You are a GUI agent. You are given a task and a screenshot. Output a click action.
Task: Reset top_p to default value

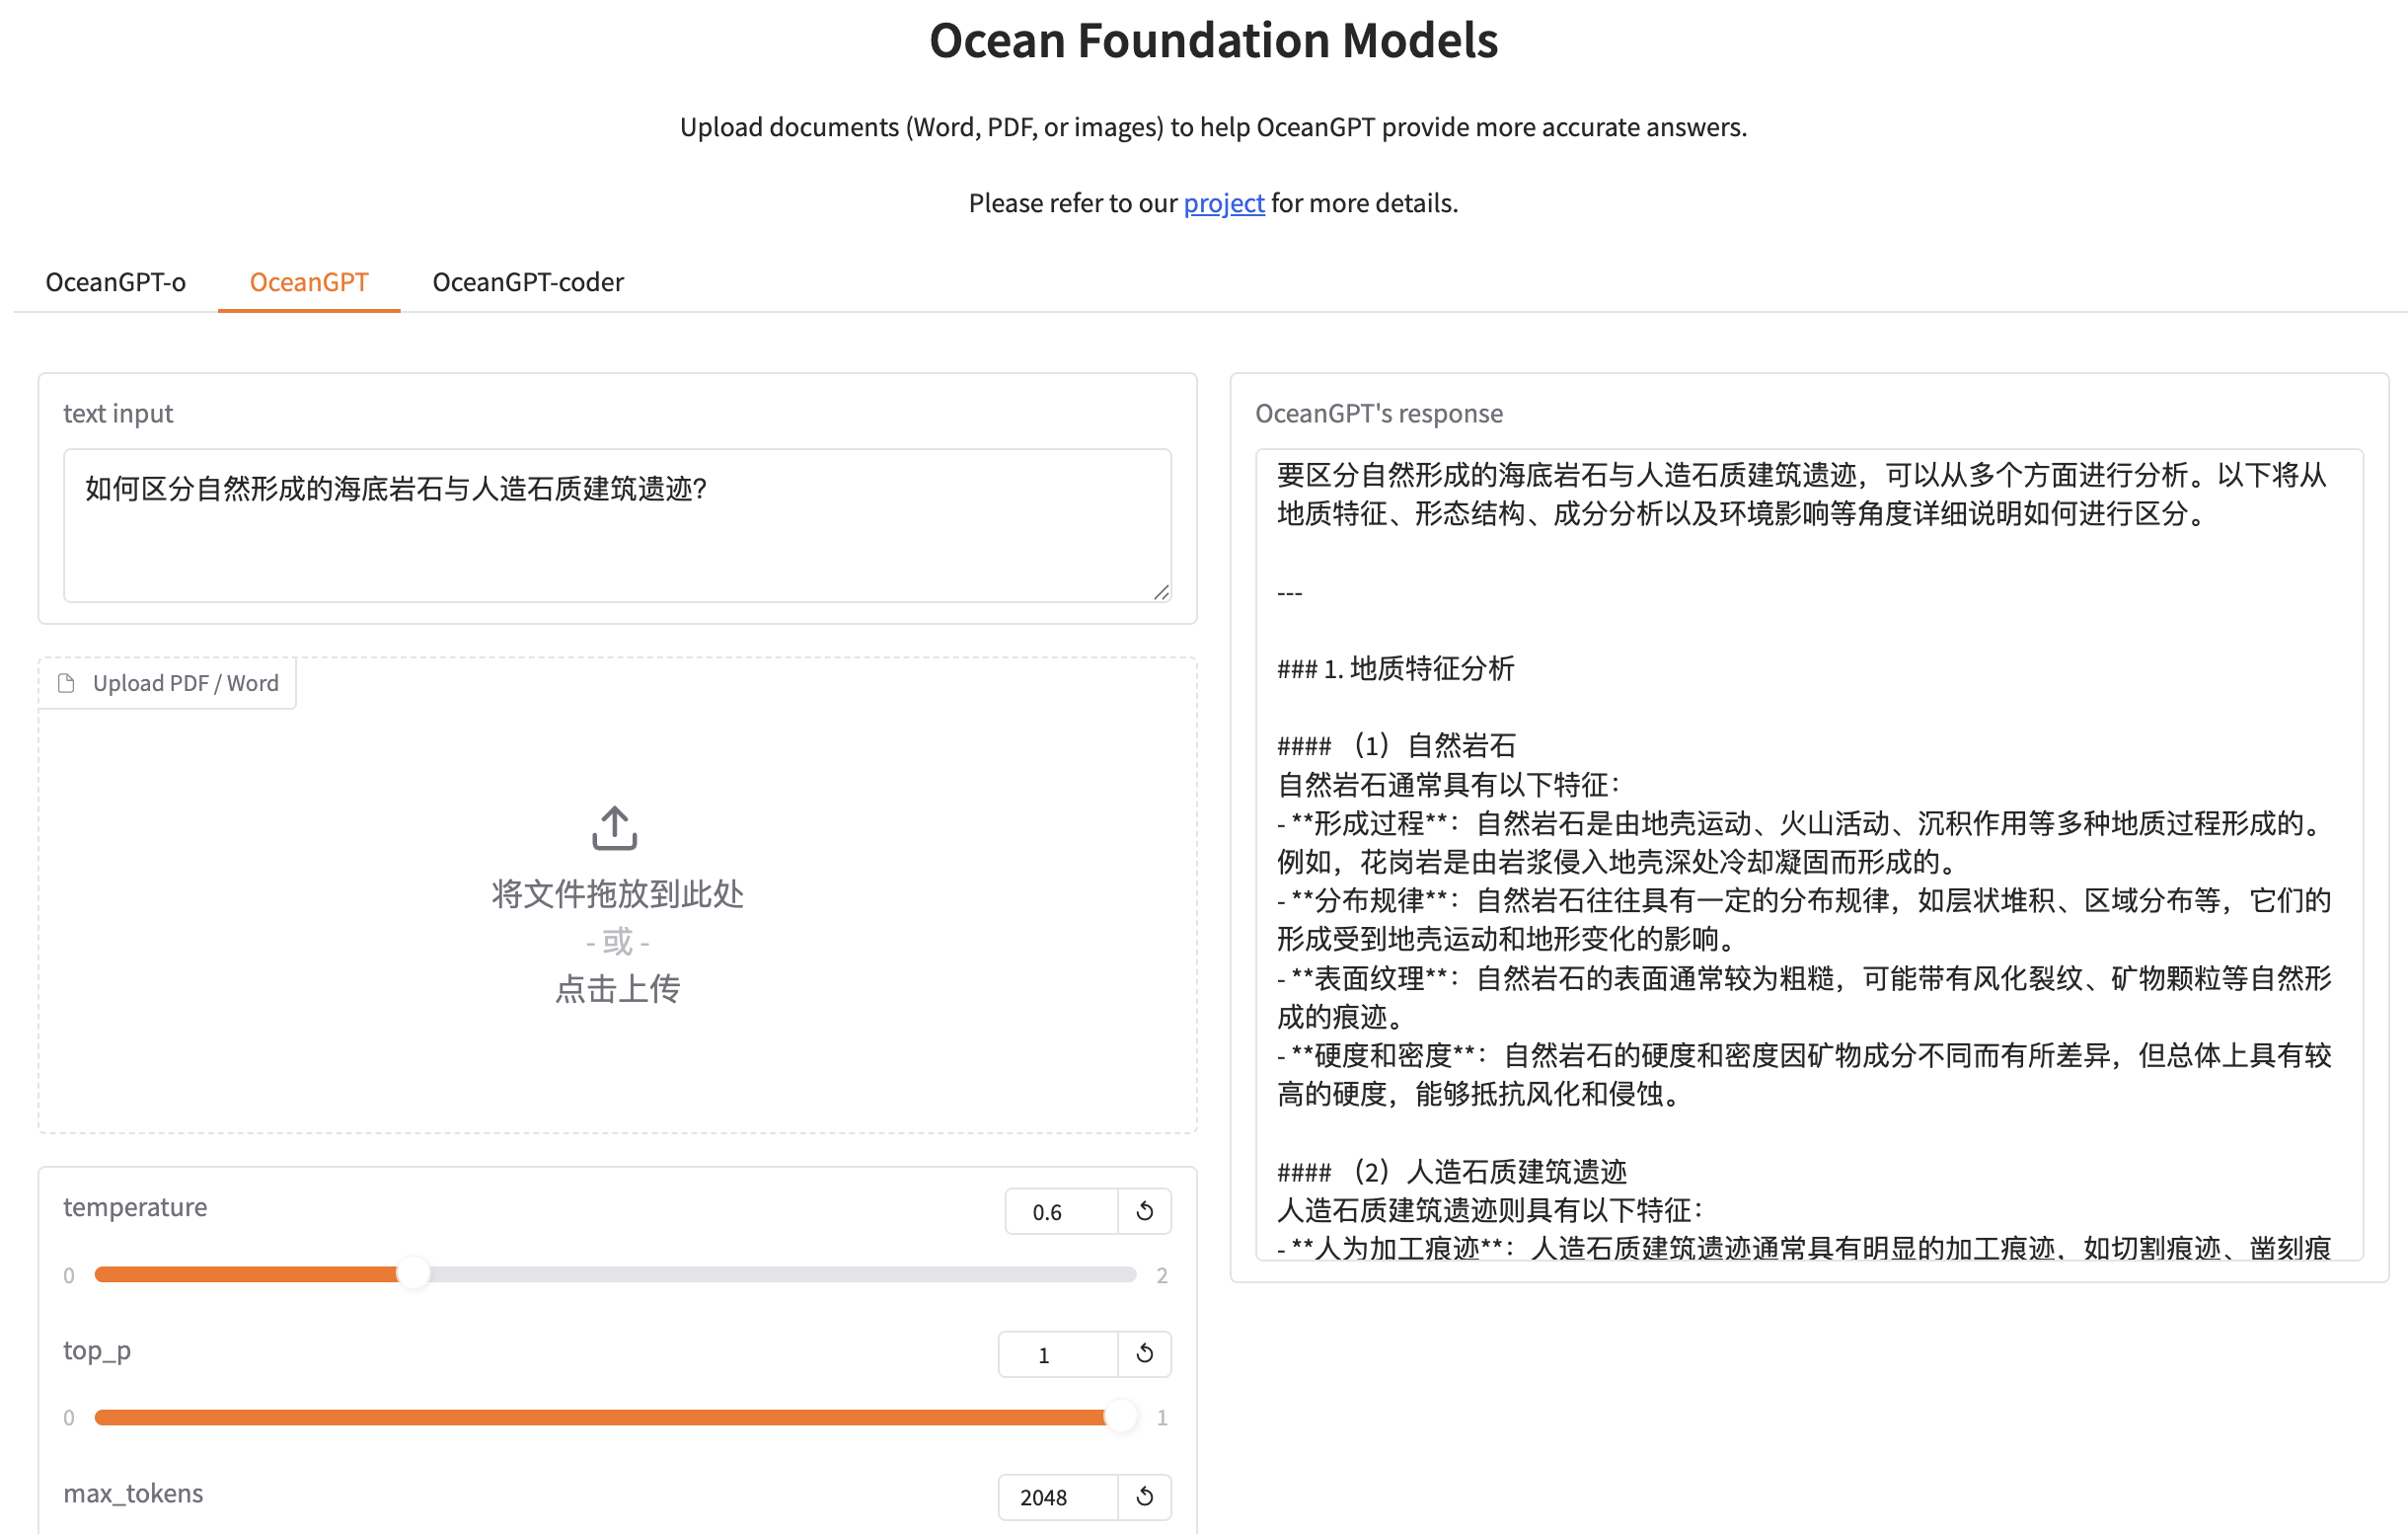click(1145, 1354)
